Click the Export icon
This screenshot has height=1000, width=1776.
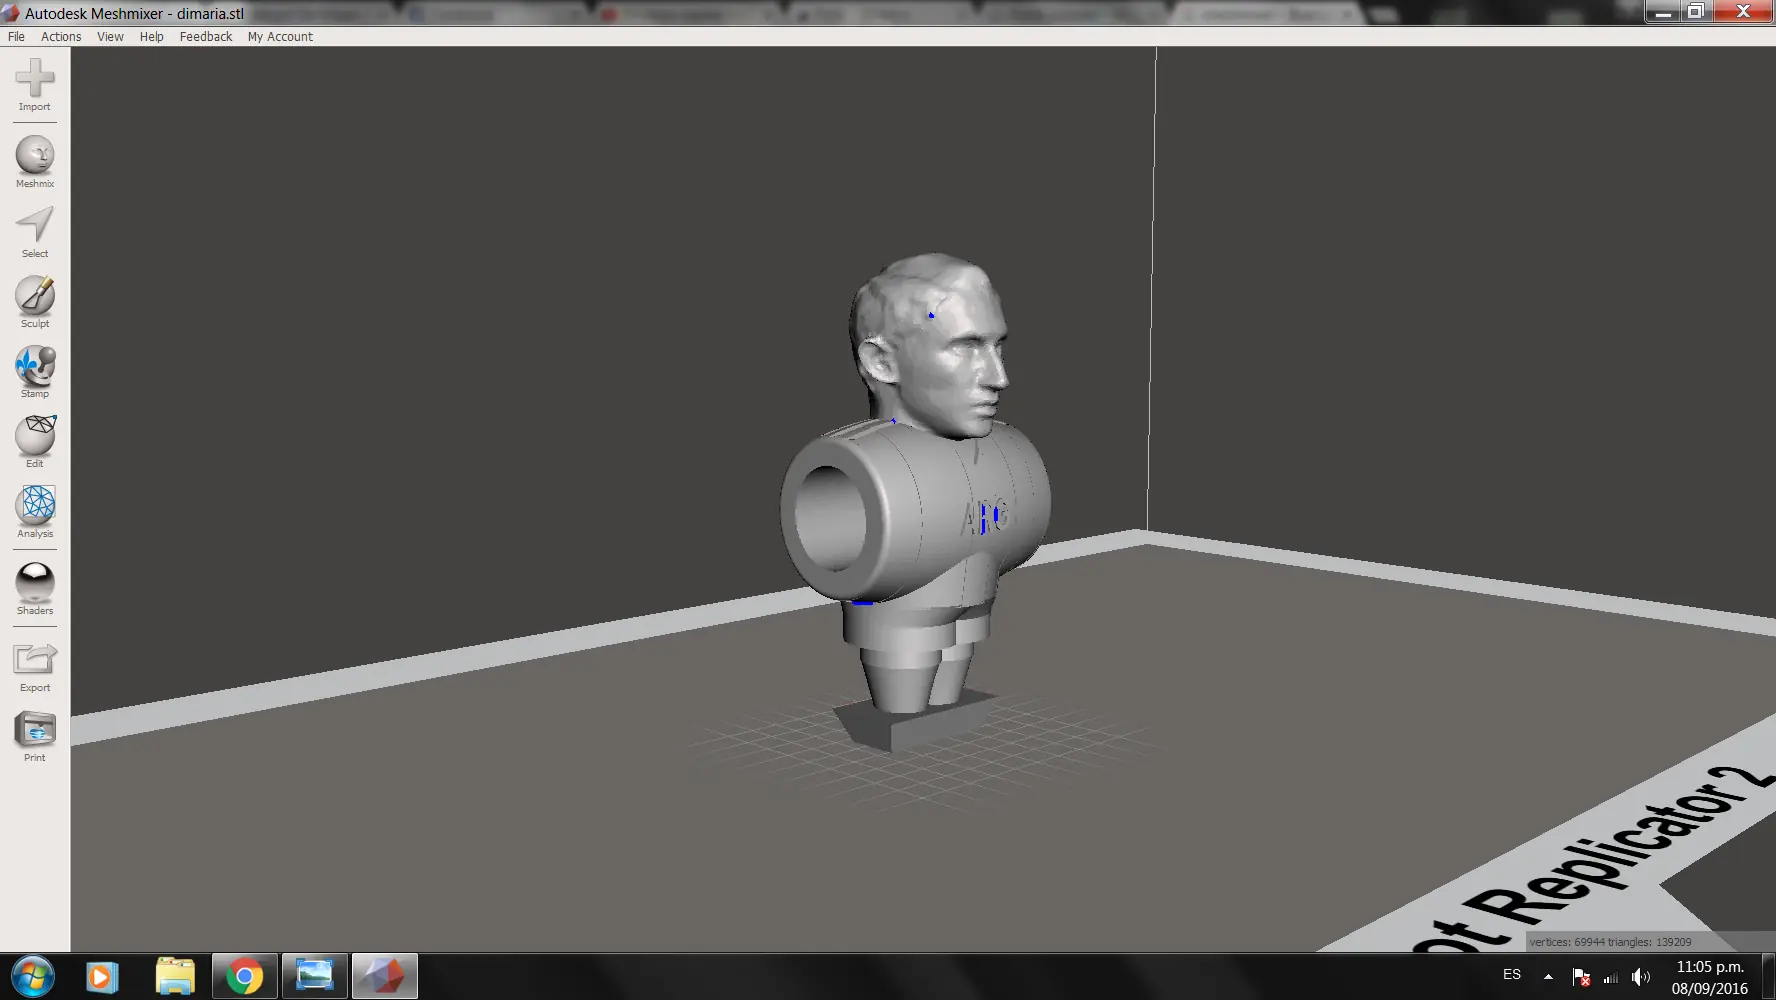click(x=34, y=660)
